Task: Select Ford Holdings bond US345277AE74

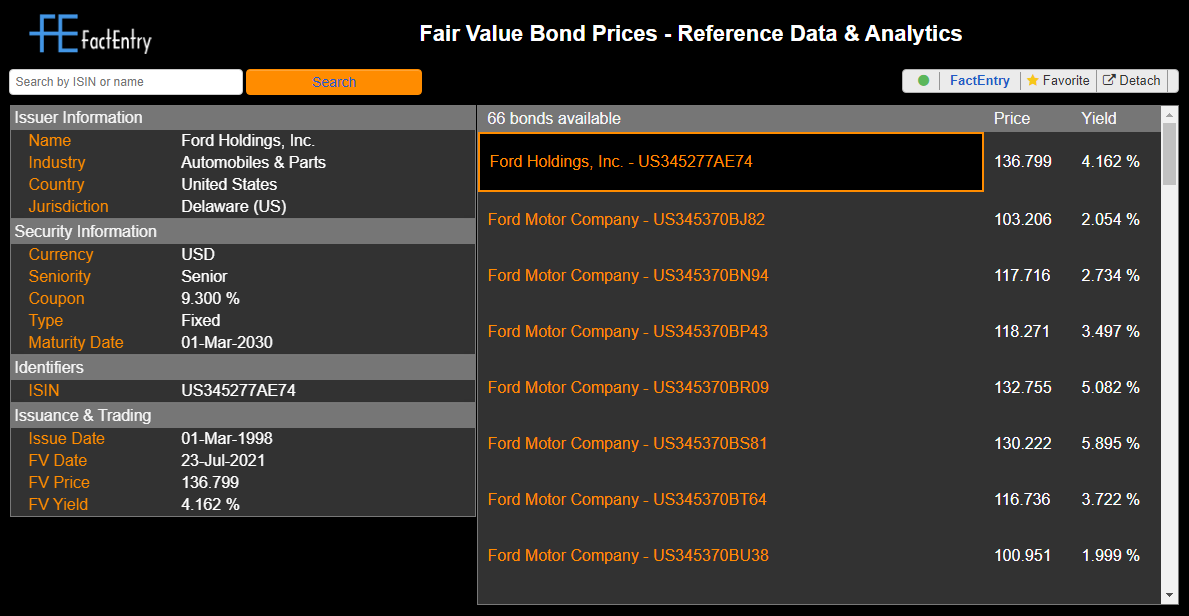Action: click(x=731, y=162)
